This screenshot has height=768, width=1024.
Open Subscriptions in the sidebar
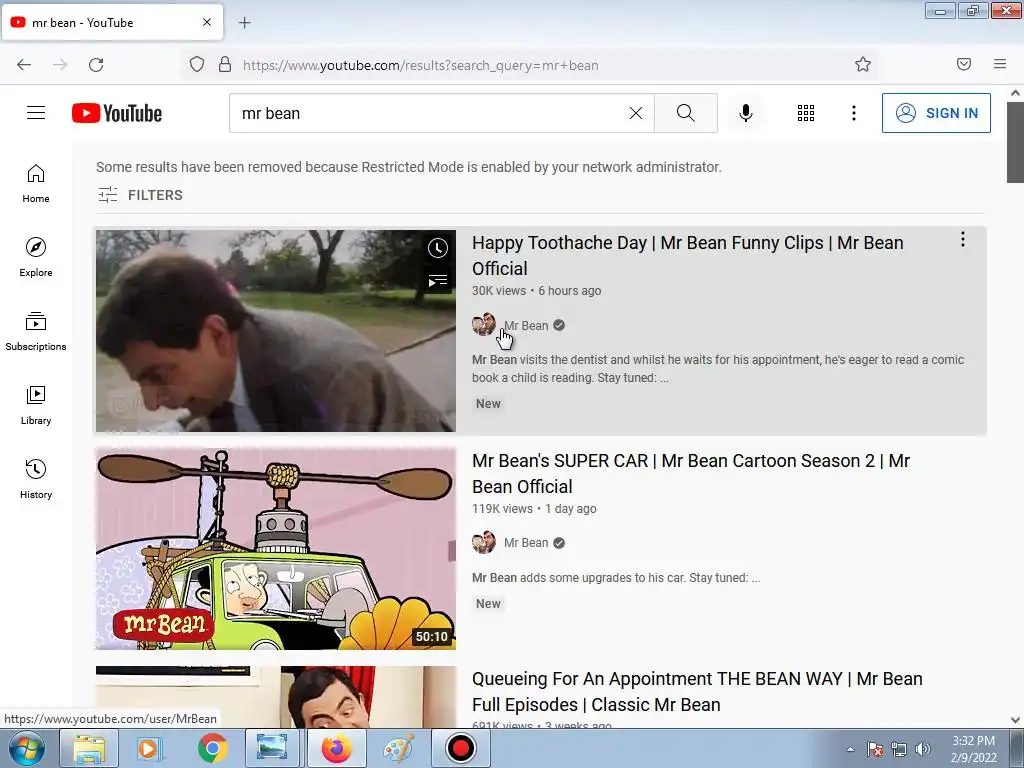(x=36, y=331)
